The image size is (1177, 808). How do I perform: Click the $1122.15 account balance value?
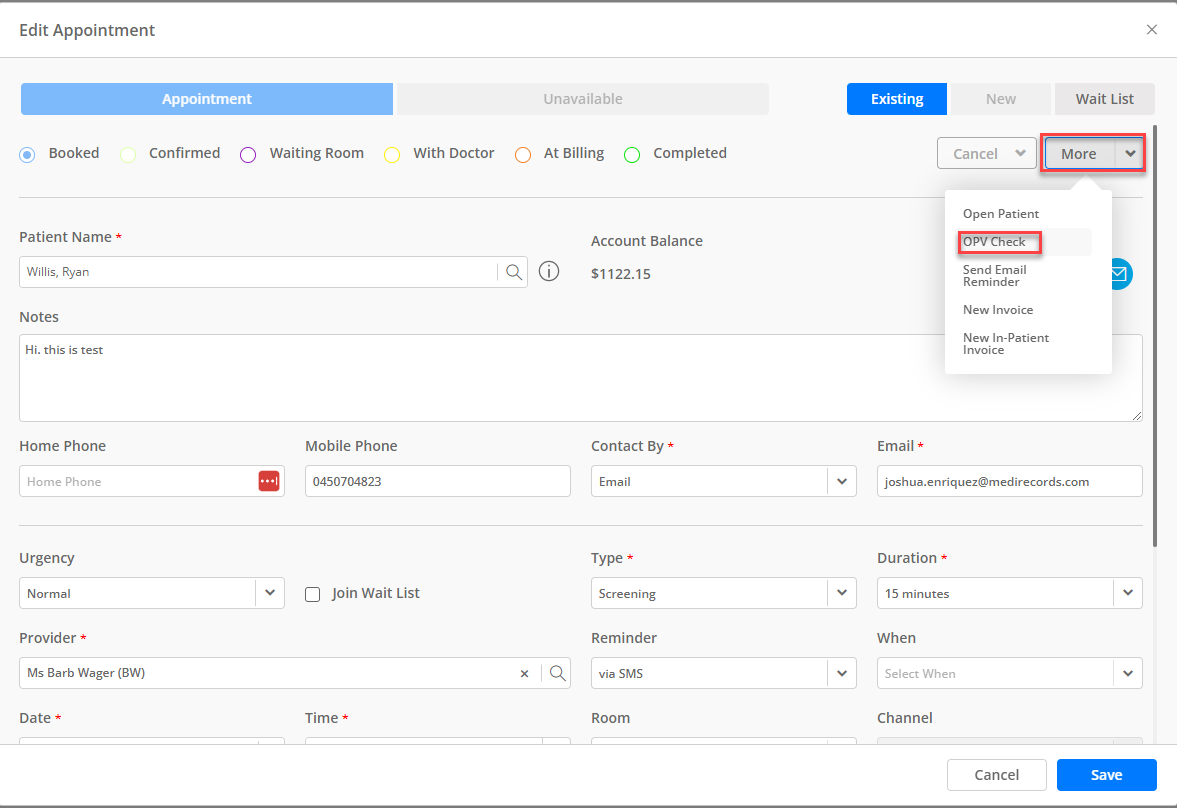pos(621,274)
